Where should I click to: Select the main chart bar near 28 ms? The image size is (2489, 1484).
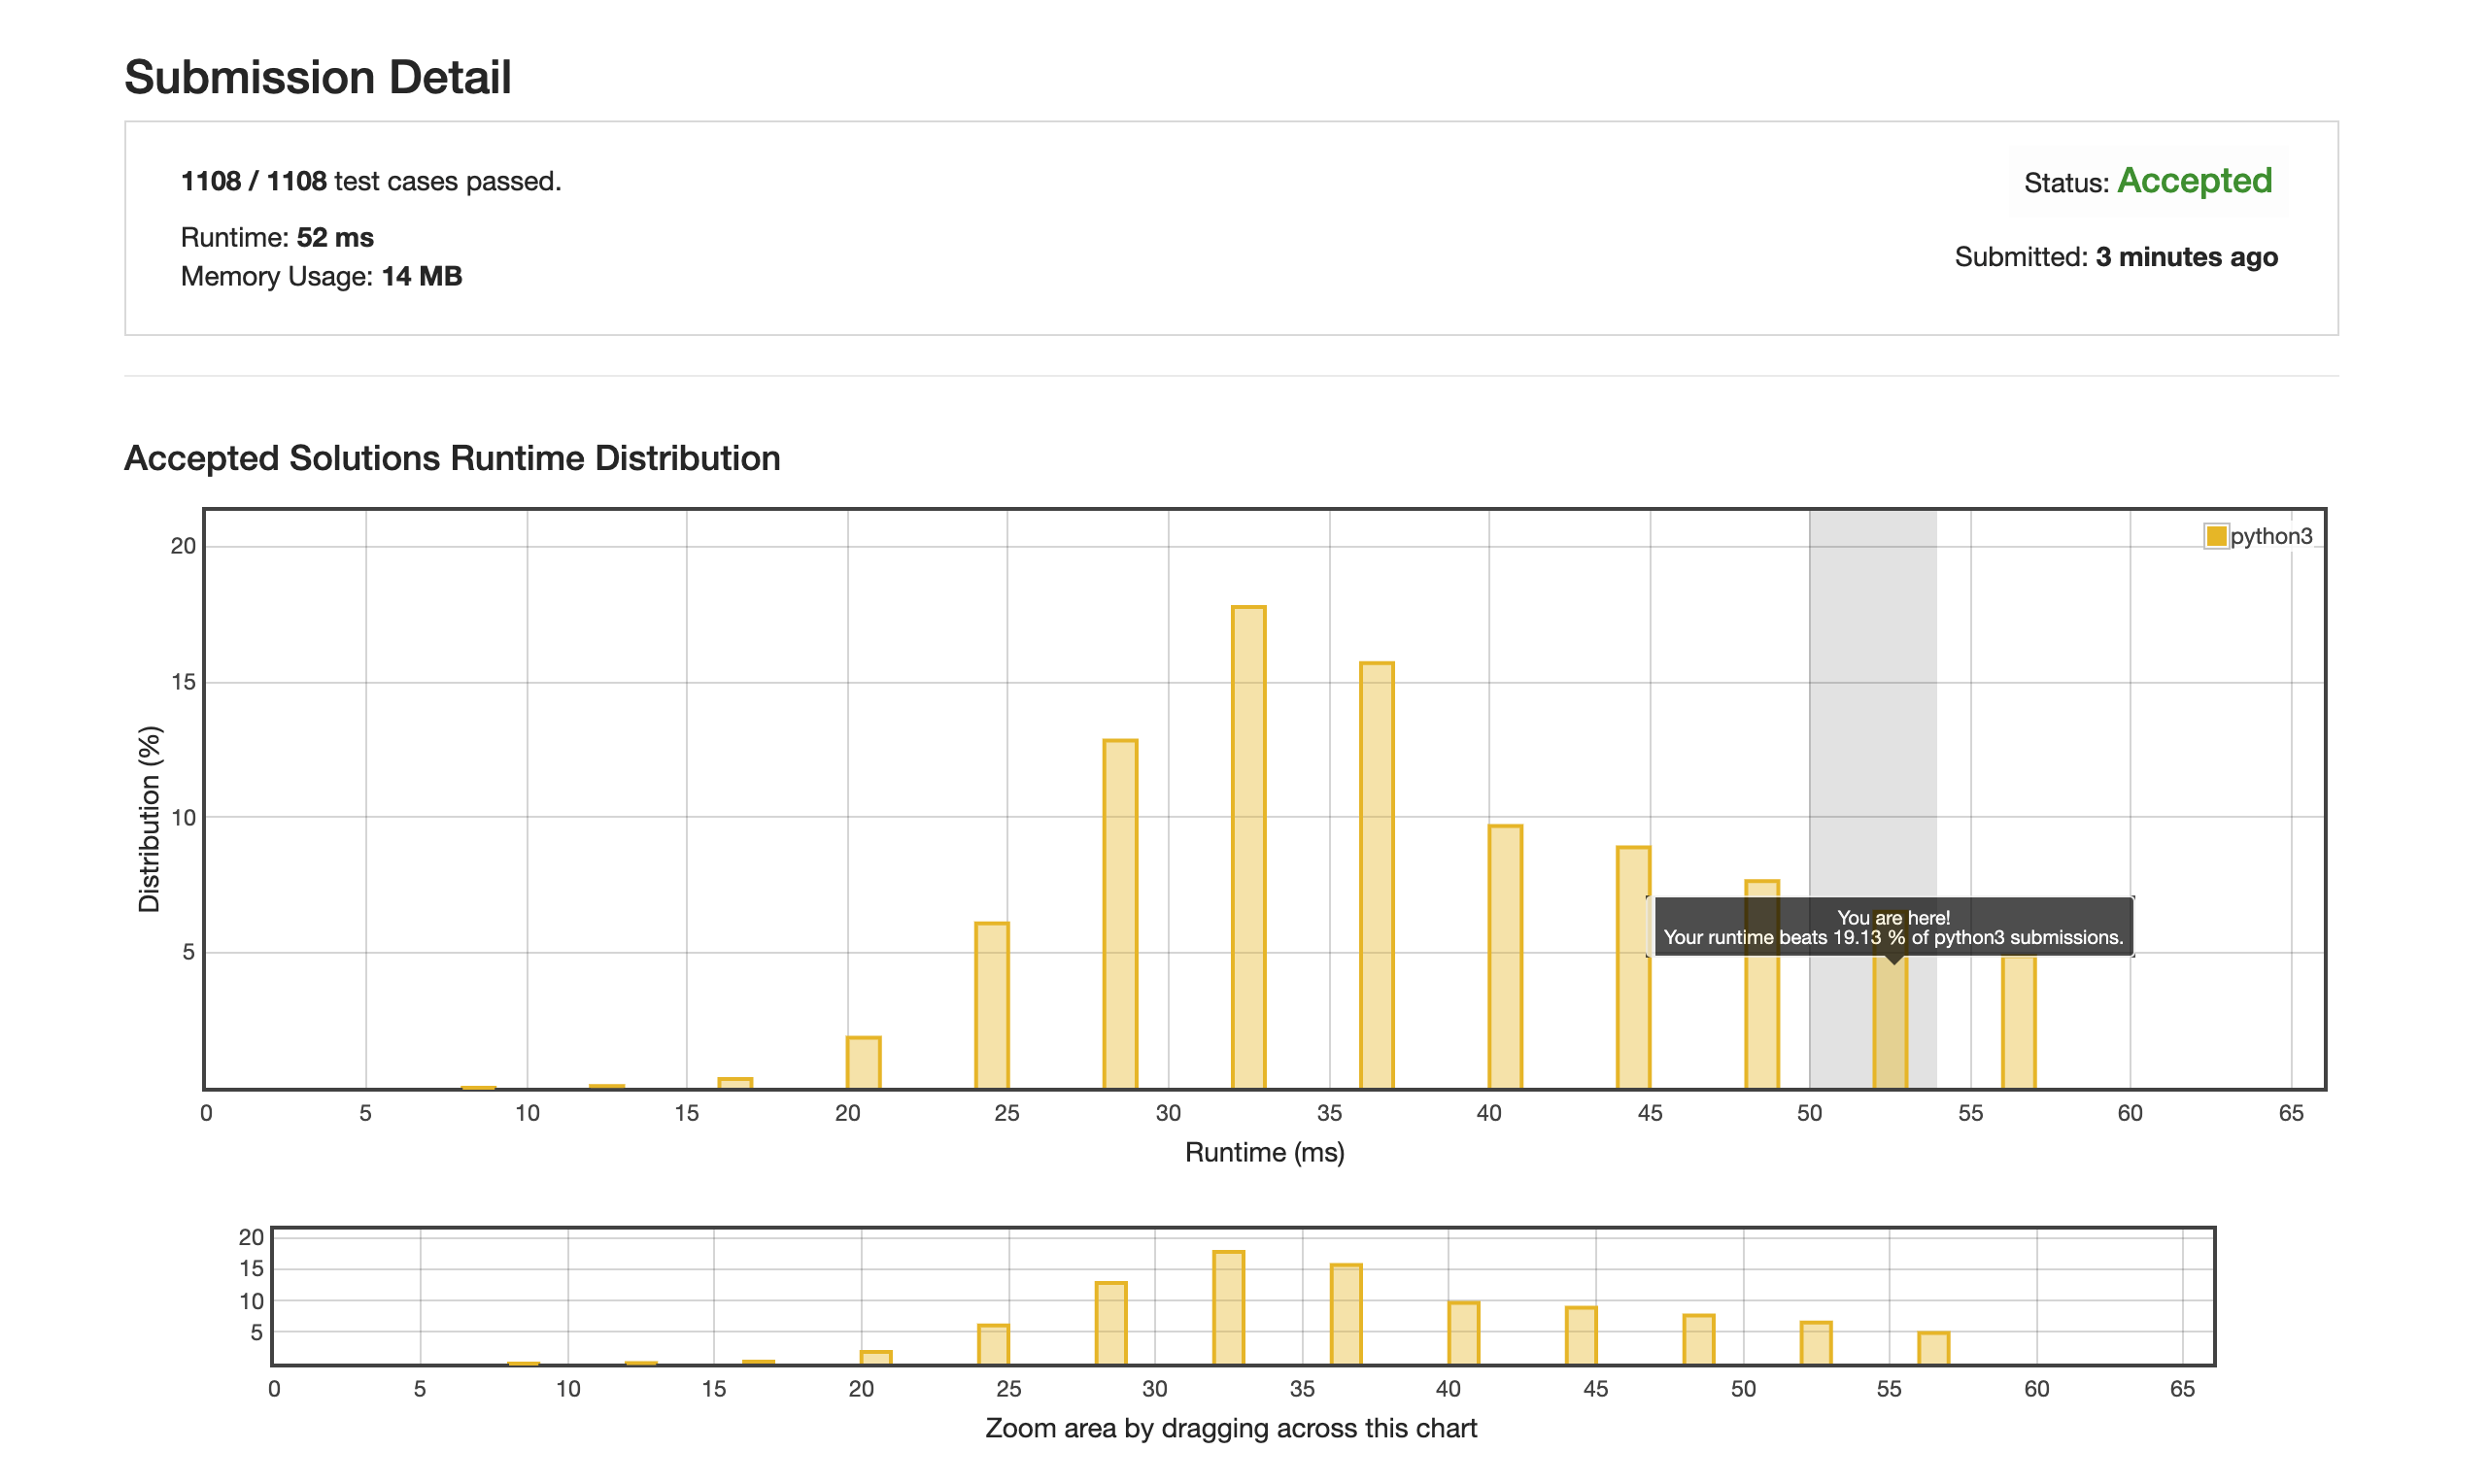pyautogui.click(x=1120, y=914)
